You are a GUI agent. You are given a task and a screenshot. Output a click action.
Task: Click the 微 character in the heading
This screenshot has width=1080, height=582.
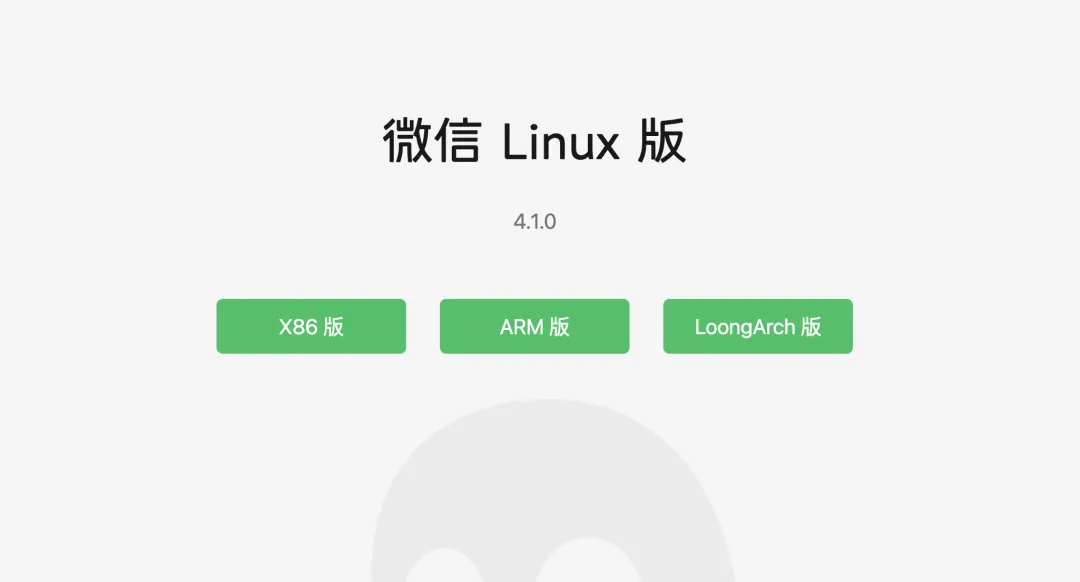click(x=406, y=141)
